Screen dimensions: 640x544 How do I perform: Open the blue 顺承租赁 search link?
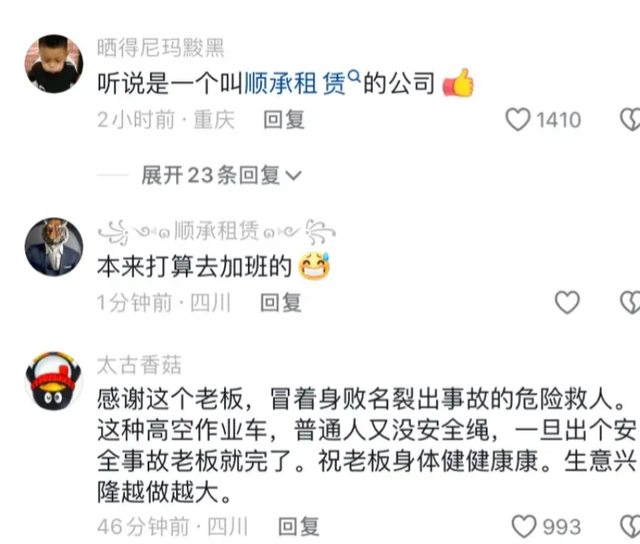[x=295, y=83]
